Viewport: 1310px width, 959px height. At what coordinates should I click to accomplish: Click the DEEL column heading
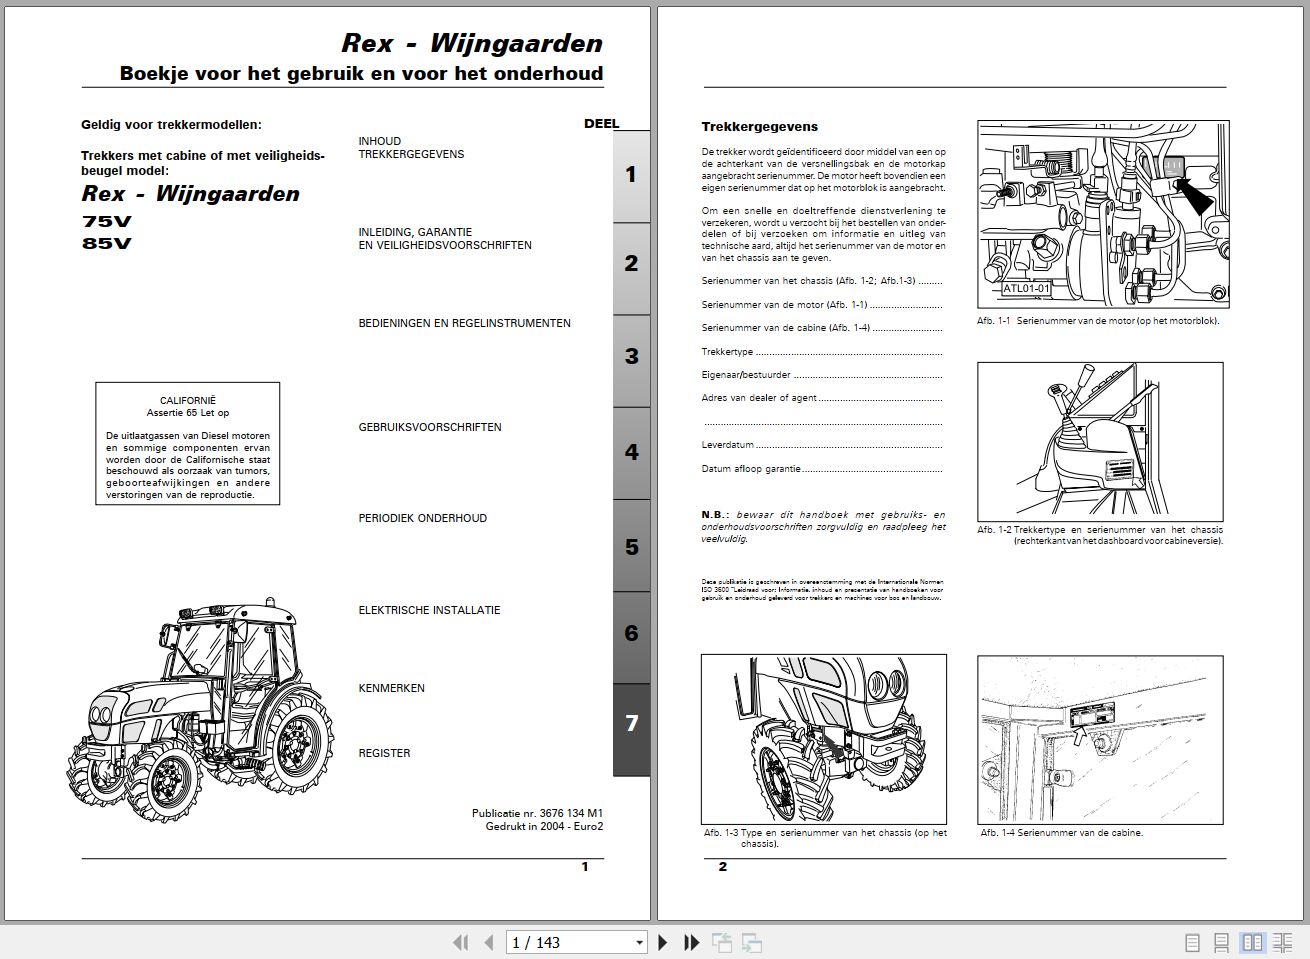(602, 124)
